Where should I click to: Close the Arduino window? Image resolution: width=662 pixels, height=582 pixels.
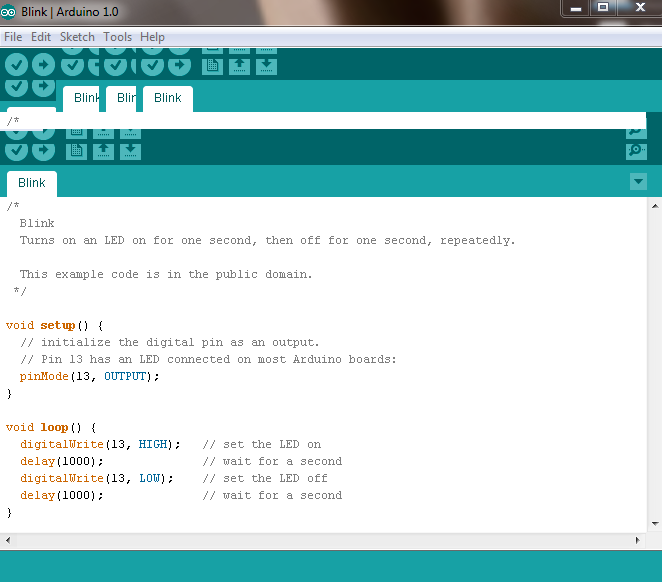click(640, 8)
